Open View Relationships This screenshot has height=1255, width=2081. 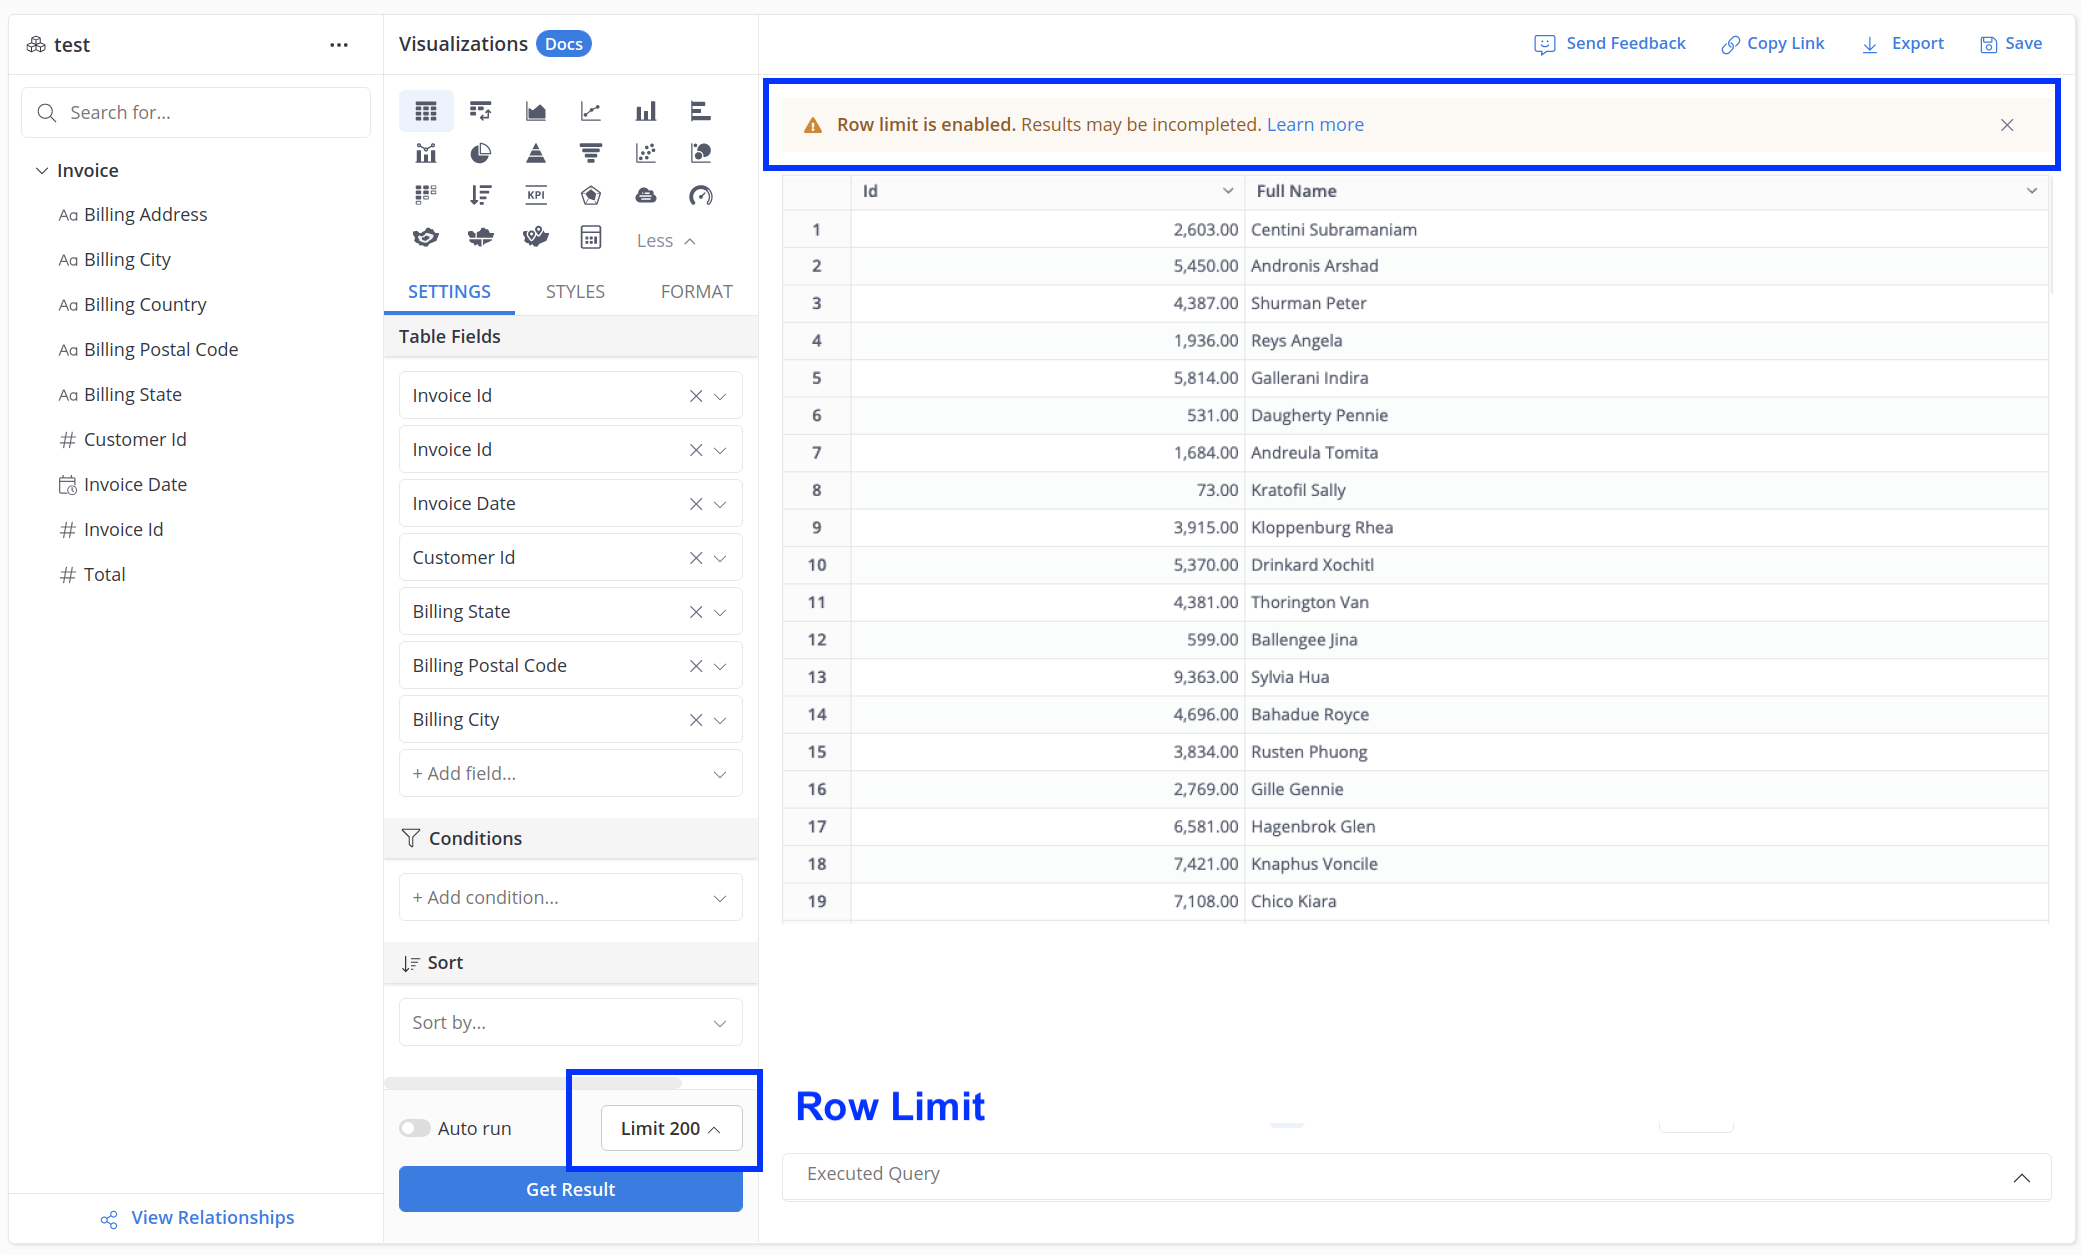click(x=197, y=1218)
